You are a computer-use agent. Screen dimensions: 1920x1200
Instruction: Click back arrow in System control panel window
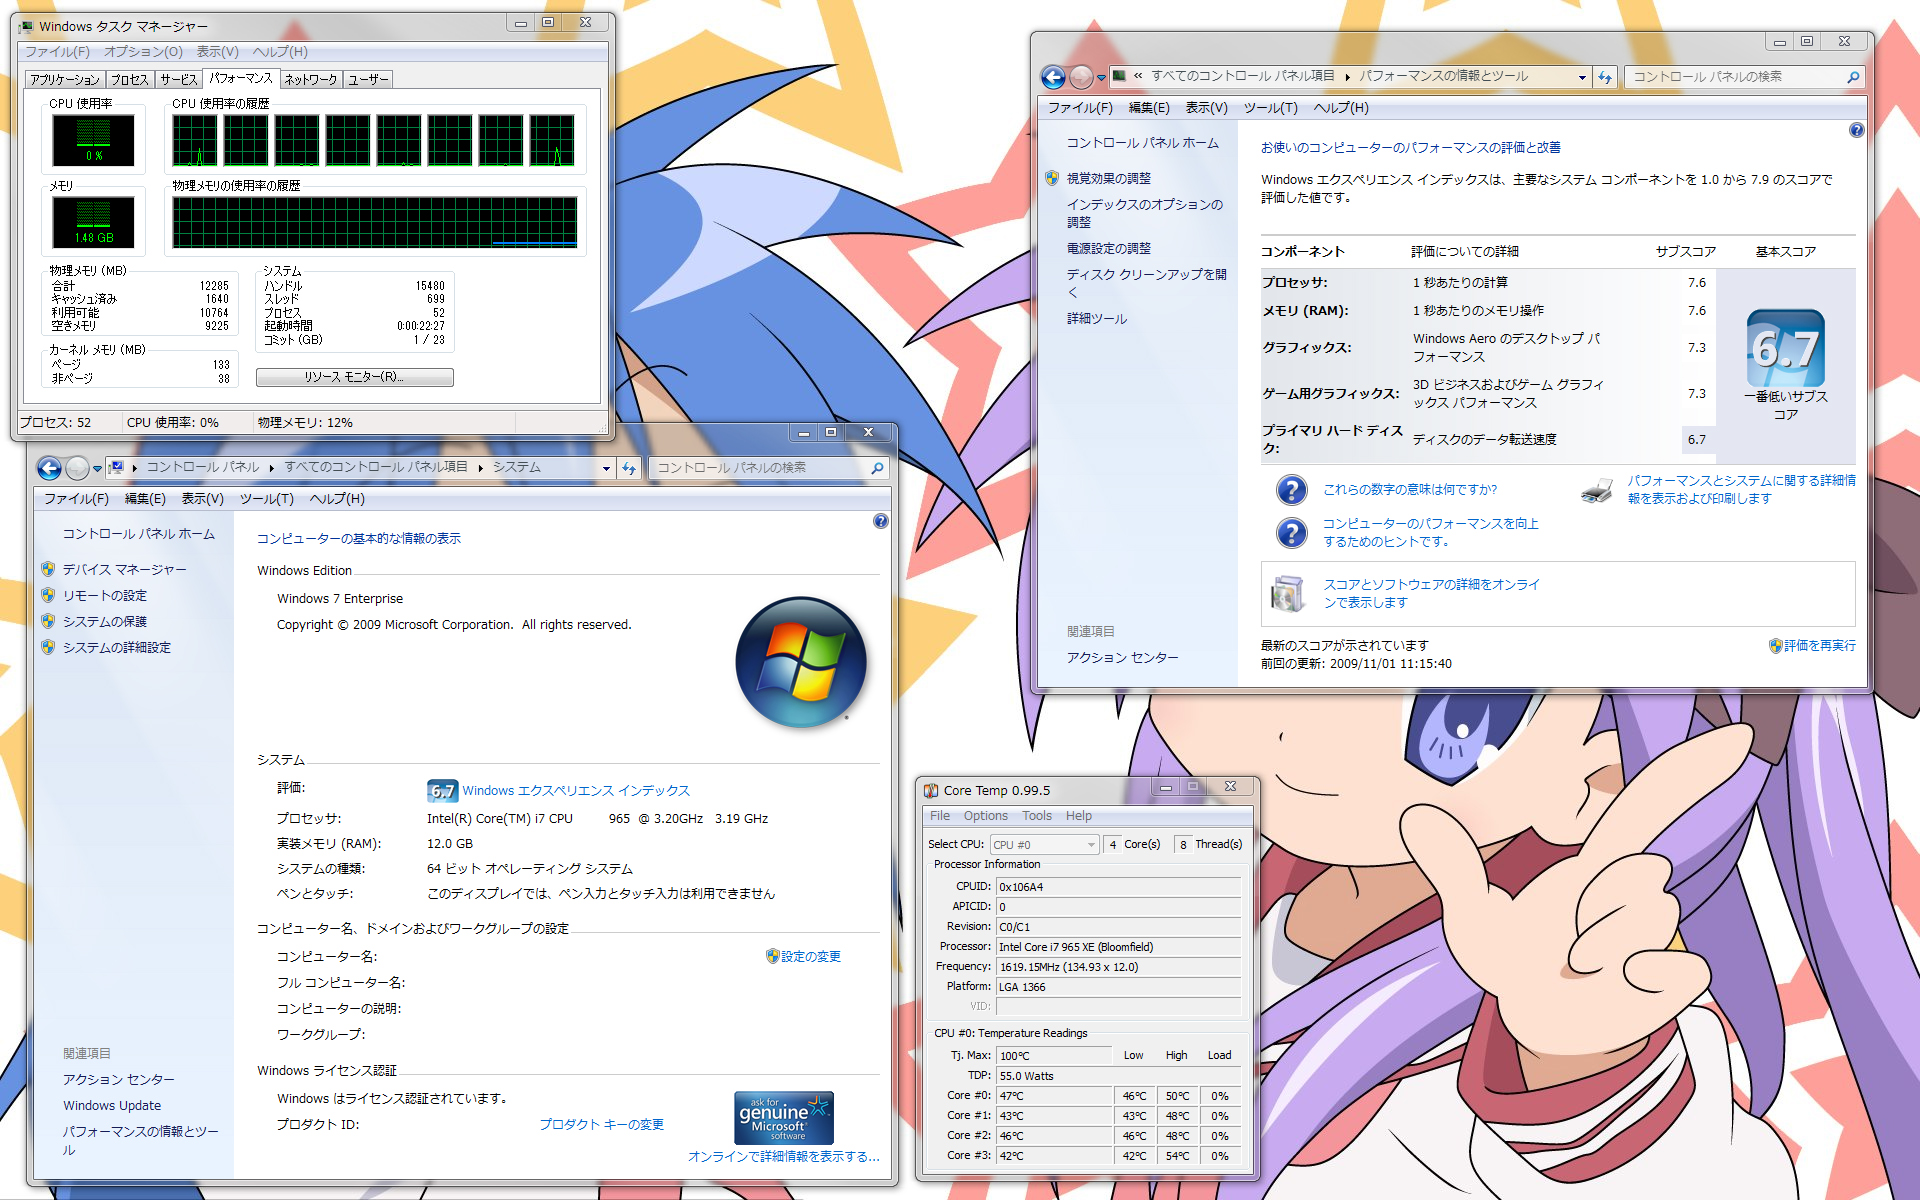[49, 468]
